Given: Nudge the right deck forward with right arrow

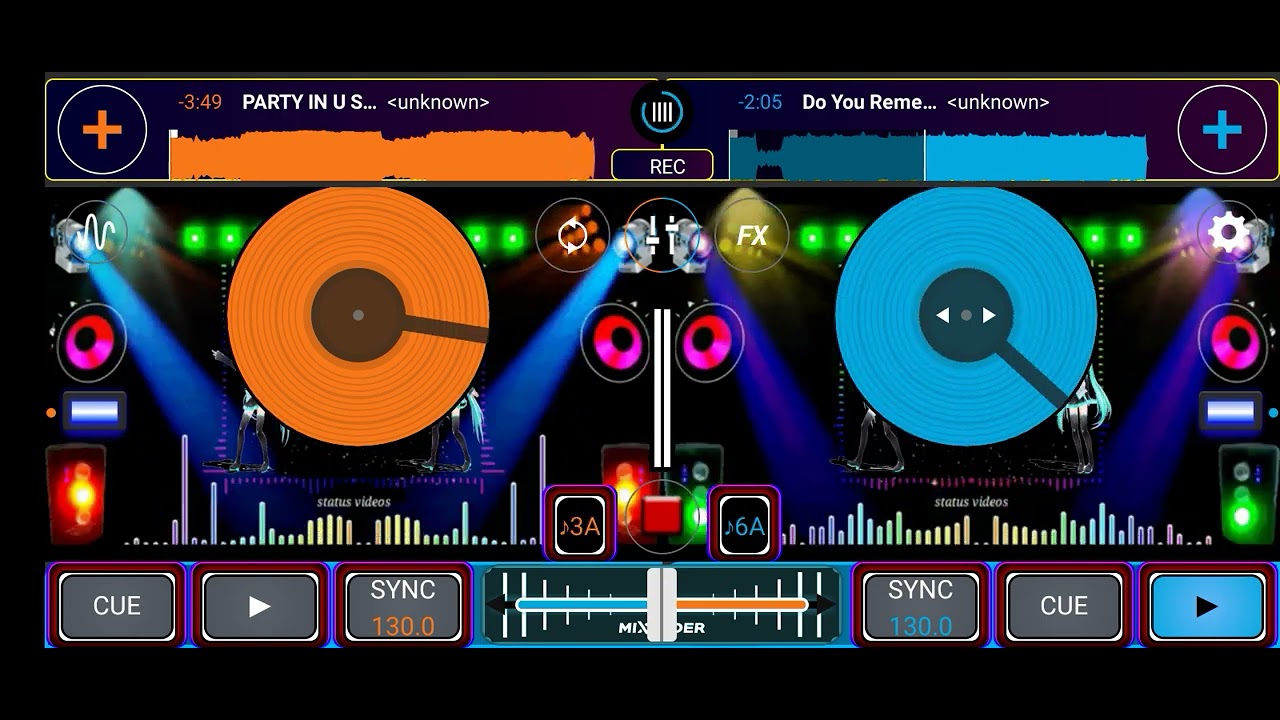Looking at the screenshot, I should (989, 315).
